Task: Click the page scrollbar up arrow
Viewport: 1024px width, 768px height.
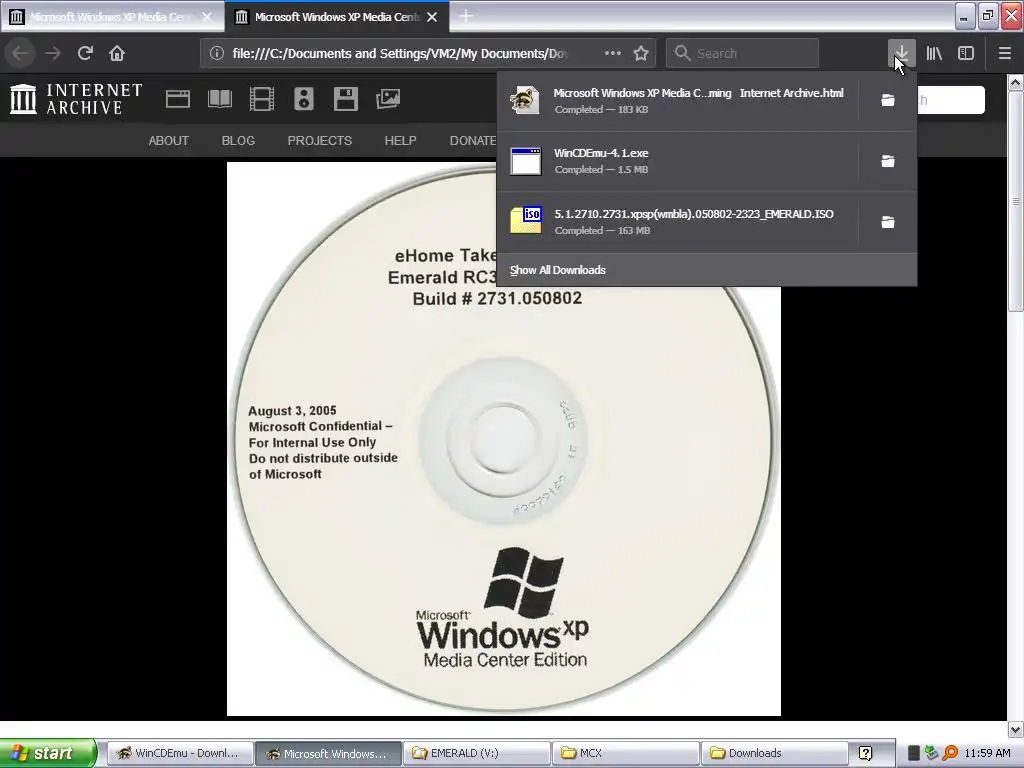Action: point(1015,82)
